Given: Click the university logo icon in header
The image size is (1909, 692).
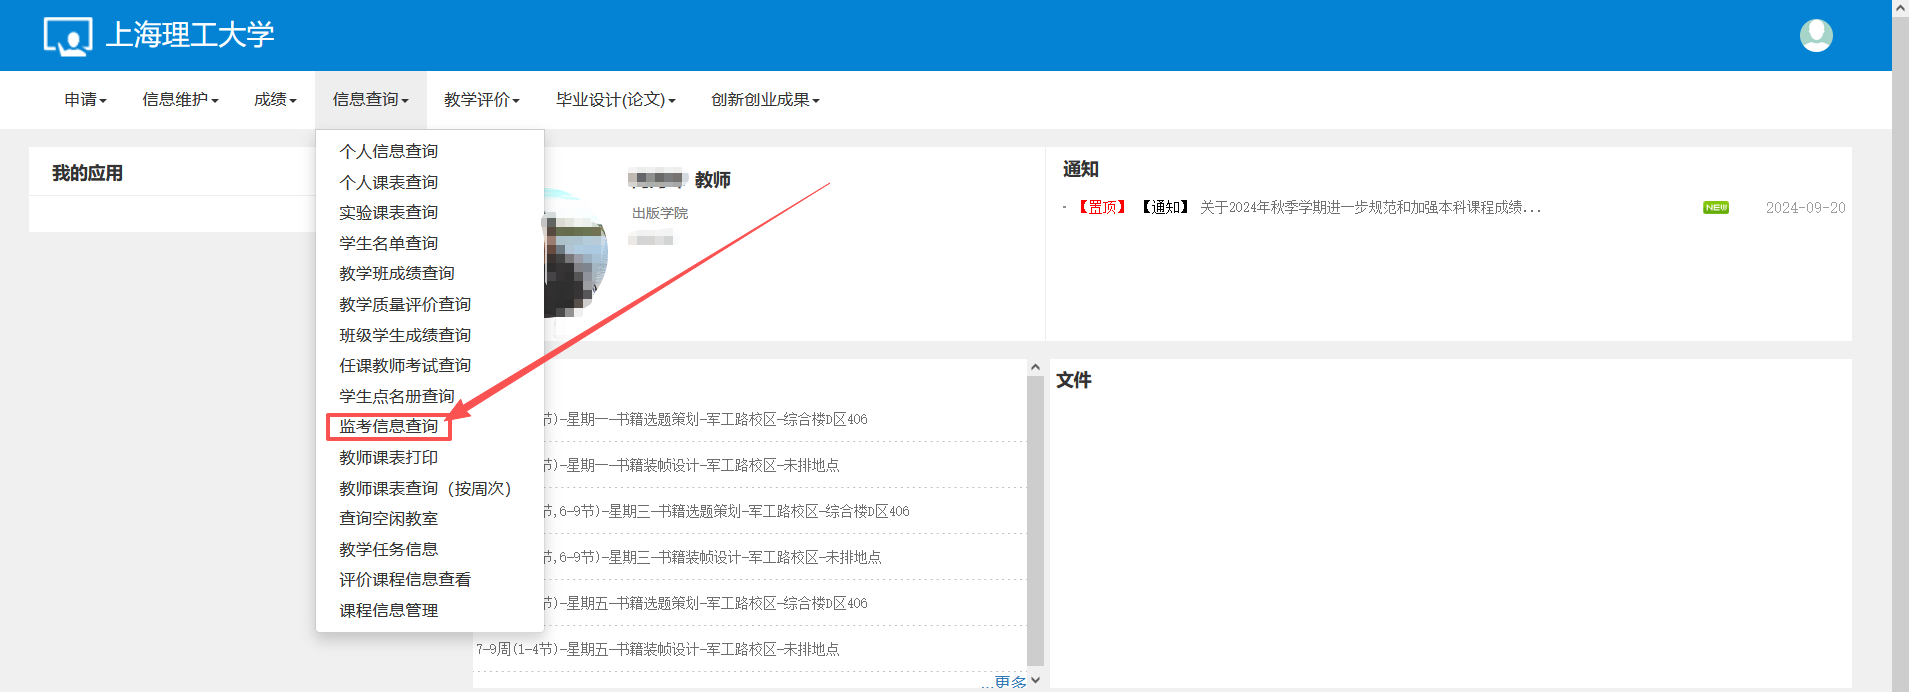Looking at the screenshot, I should pyautogui.click(x=68, y=37).
